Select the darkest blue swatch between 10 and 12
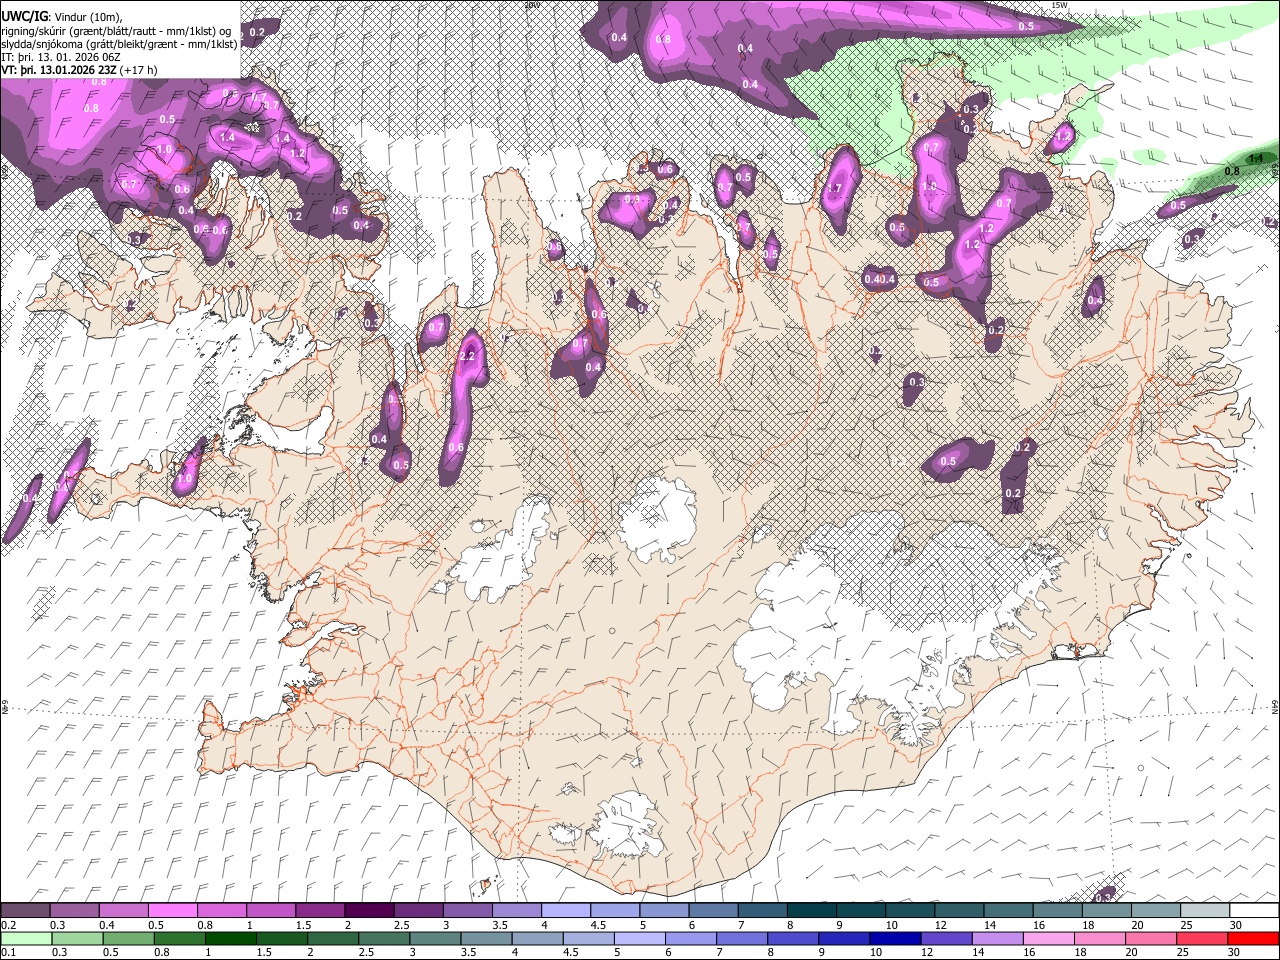Image resolution: width=1280 pixels, height=960 pixels. (x=896, y=938)
